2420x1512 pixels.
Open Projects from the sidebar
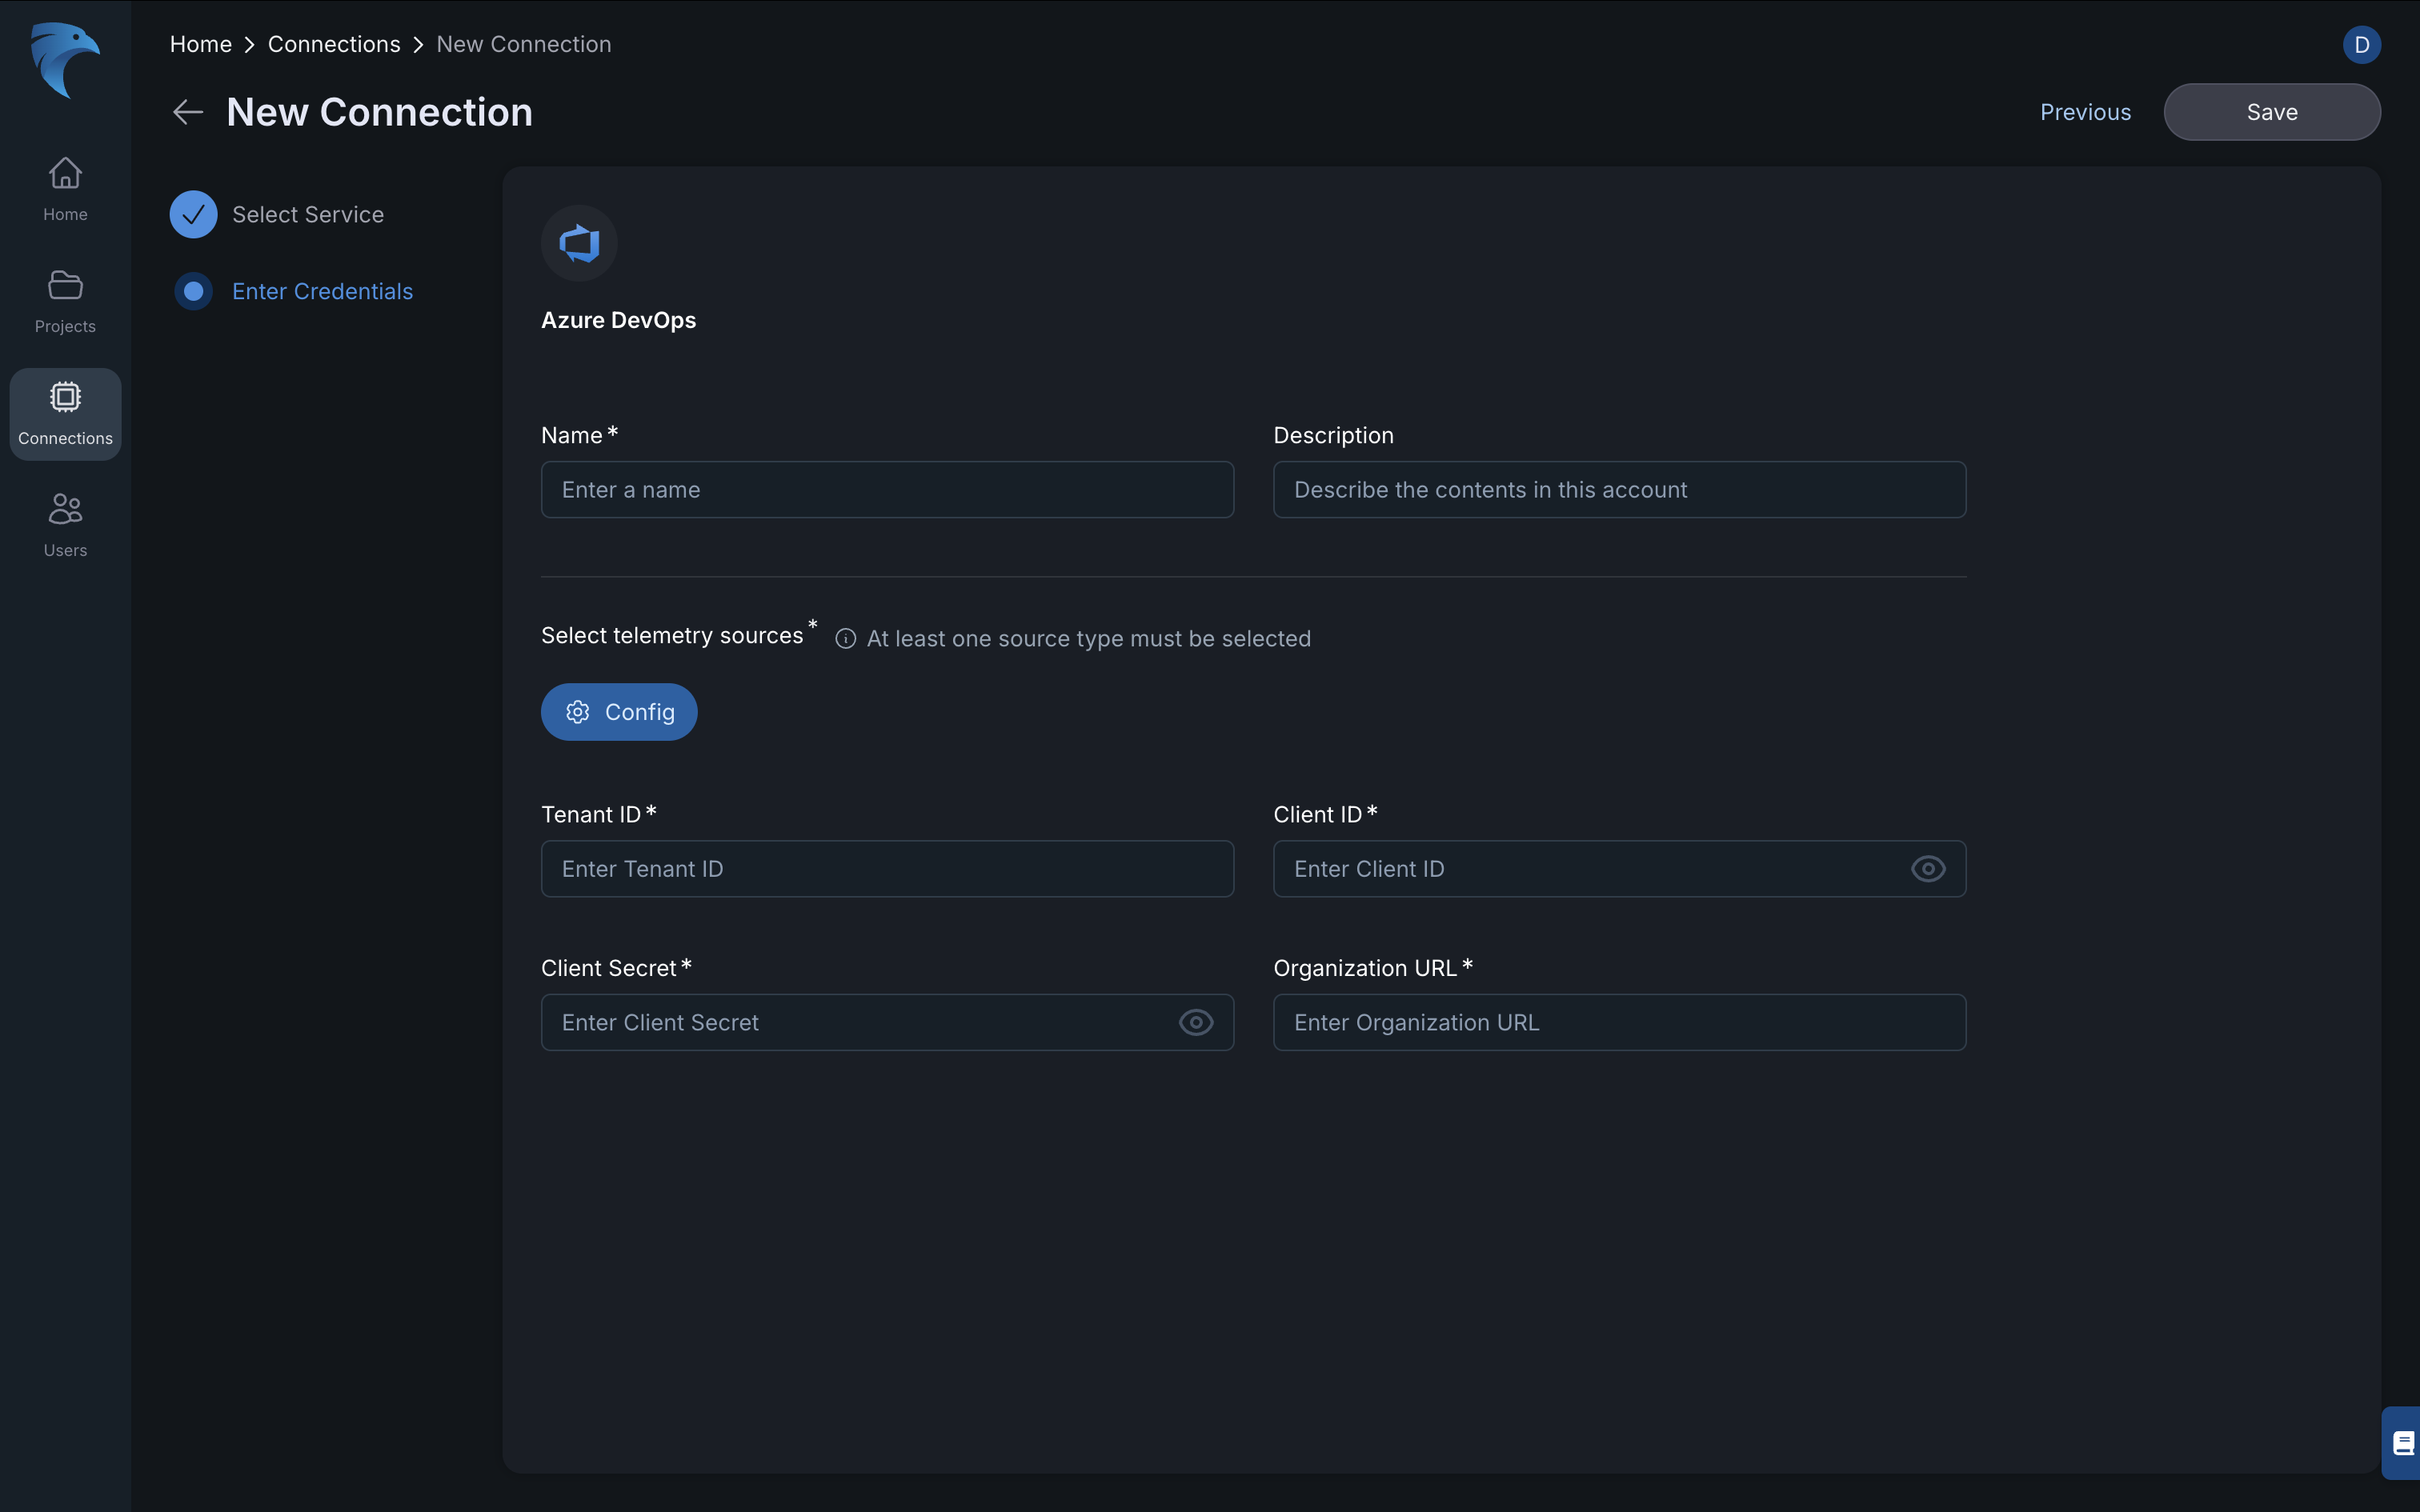64,300
